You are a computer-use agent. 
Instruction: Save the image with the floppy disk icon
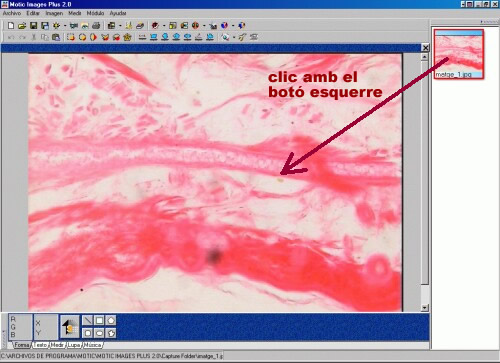click(33, 25)
